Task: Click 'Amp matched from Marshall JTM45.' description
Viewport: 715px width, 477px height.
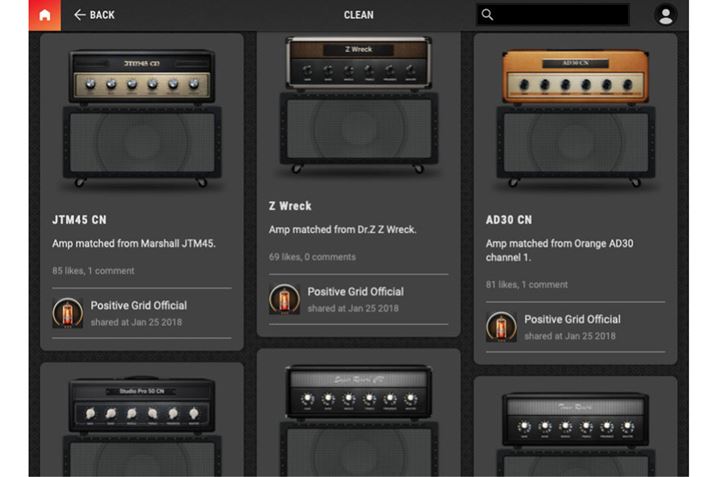Action: (x=134, y=244)
